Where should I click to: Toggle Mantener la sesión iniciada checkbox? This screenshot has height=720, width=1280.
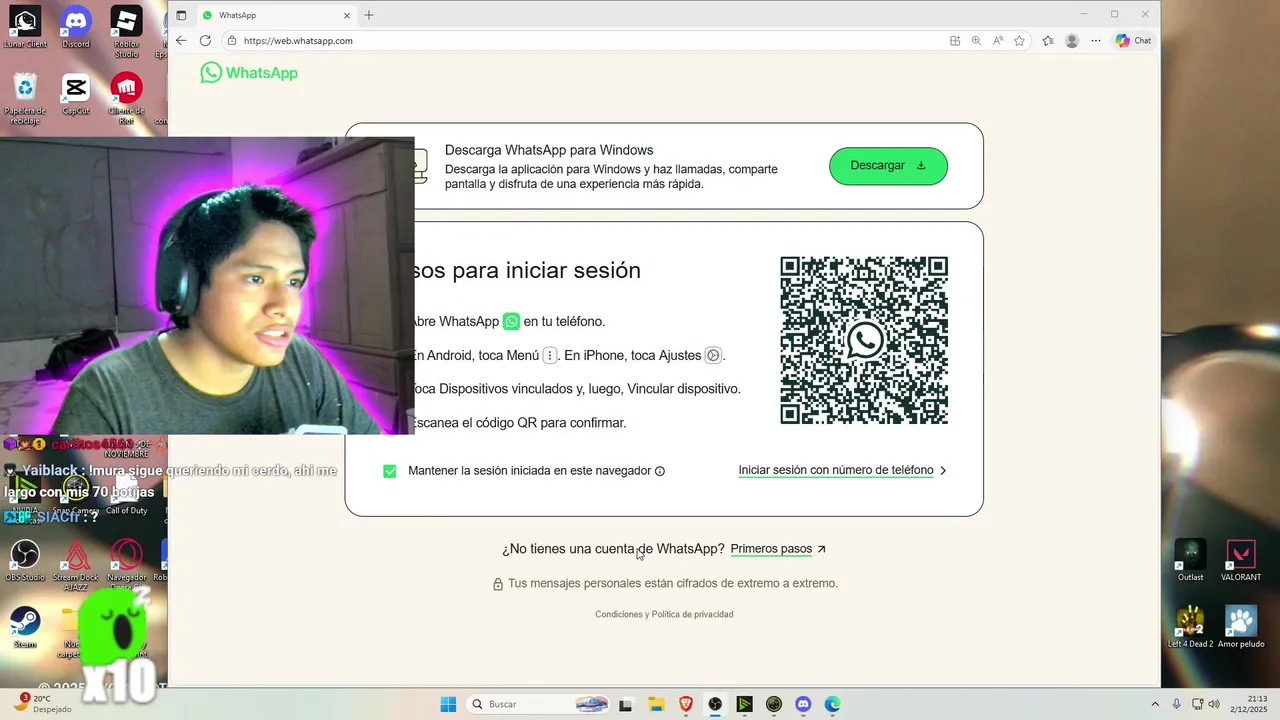click(x=390, y=471)
